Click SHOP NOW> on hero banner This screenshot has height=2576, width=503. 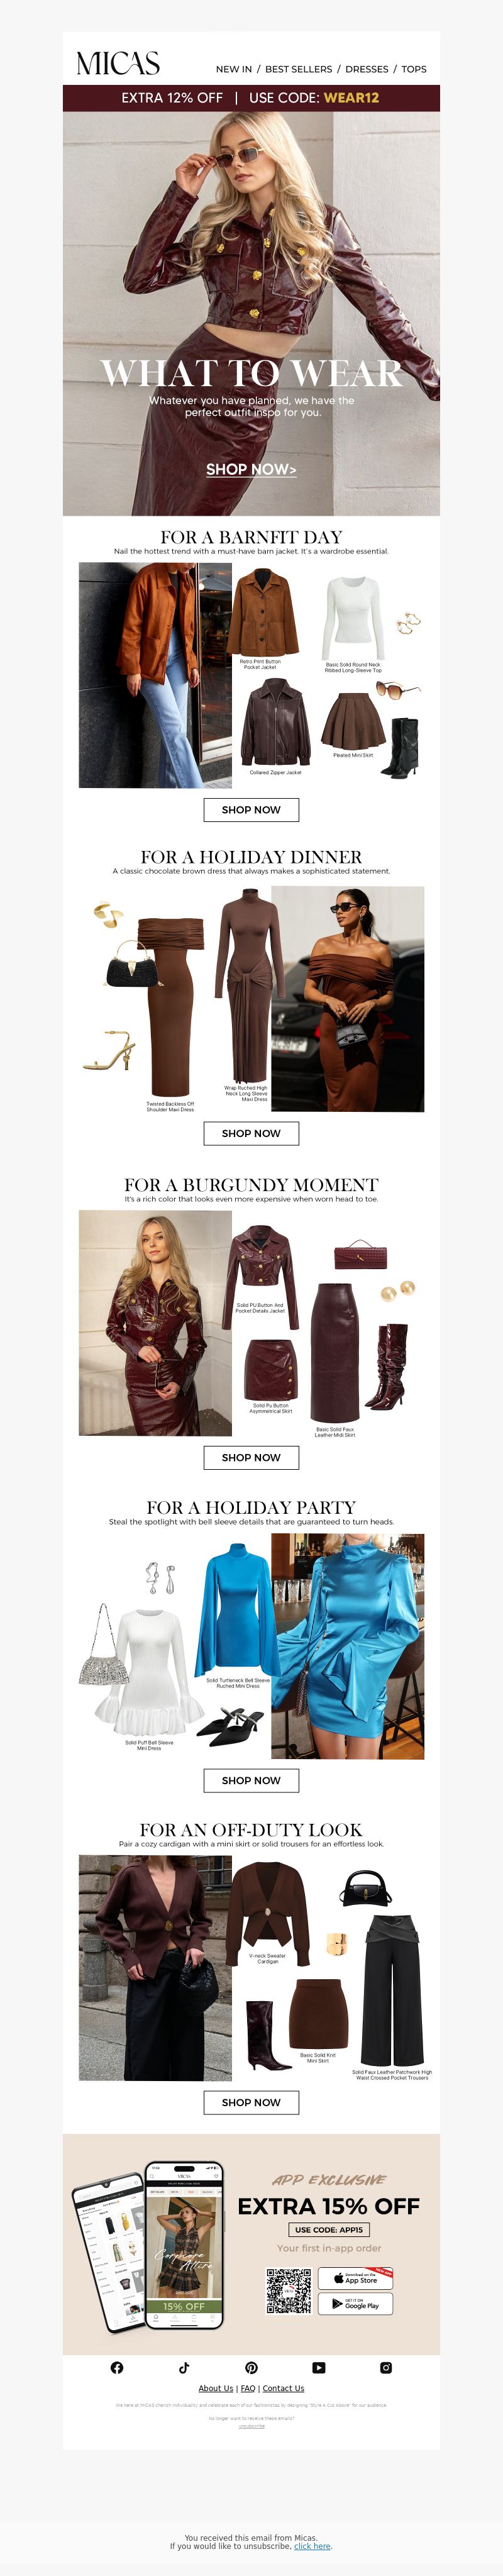251,469
